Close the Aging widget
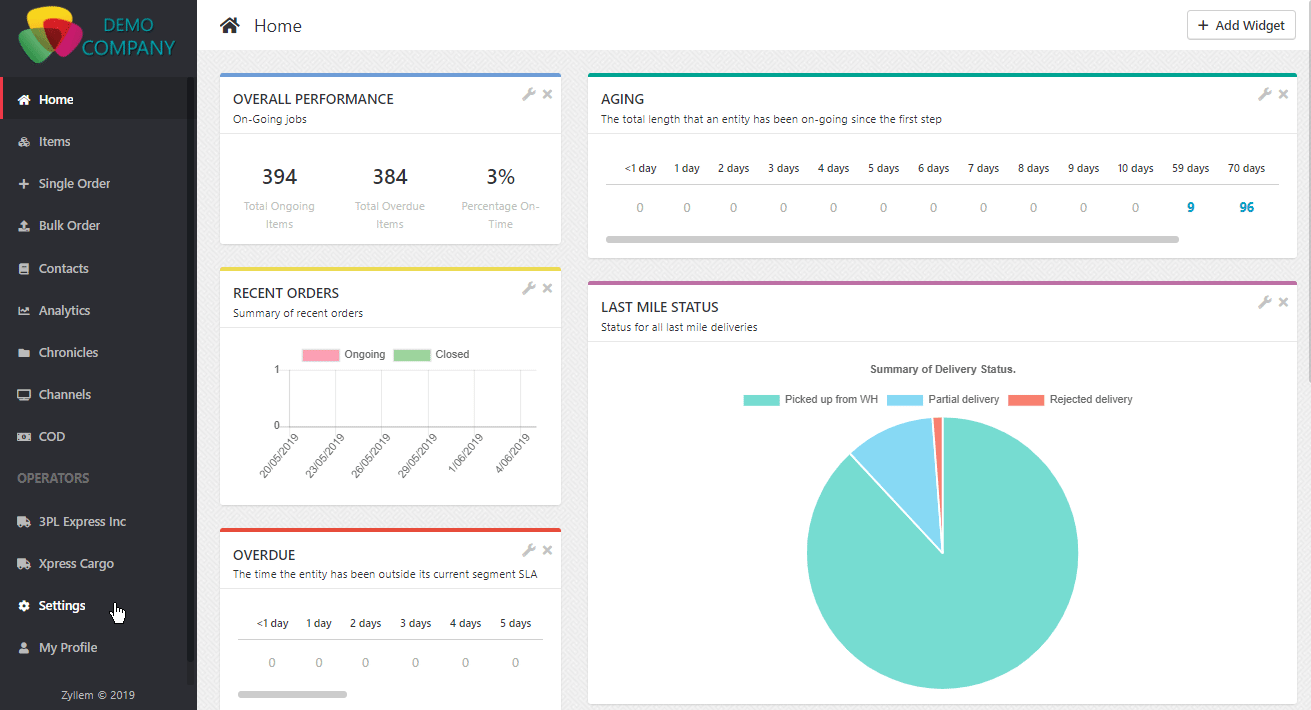The height and width of the screenshot is (710, 1311). coord(1283,94)
